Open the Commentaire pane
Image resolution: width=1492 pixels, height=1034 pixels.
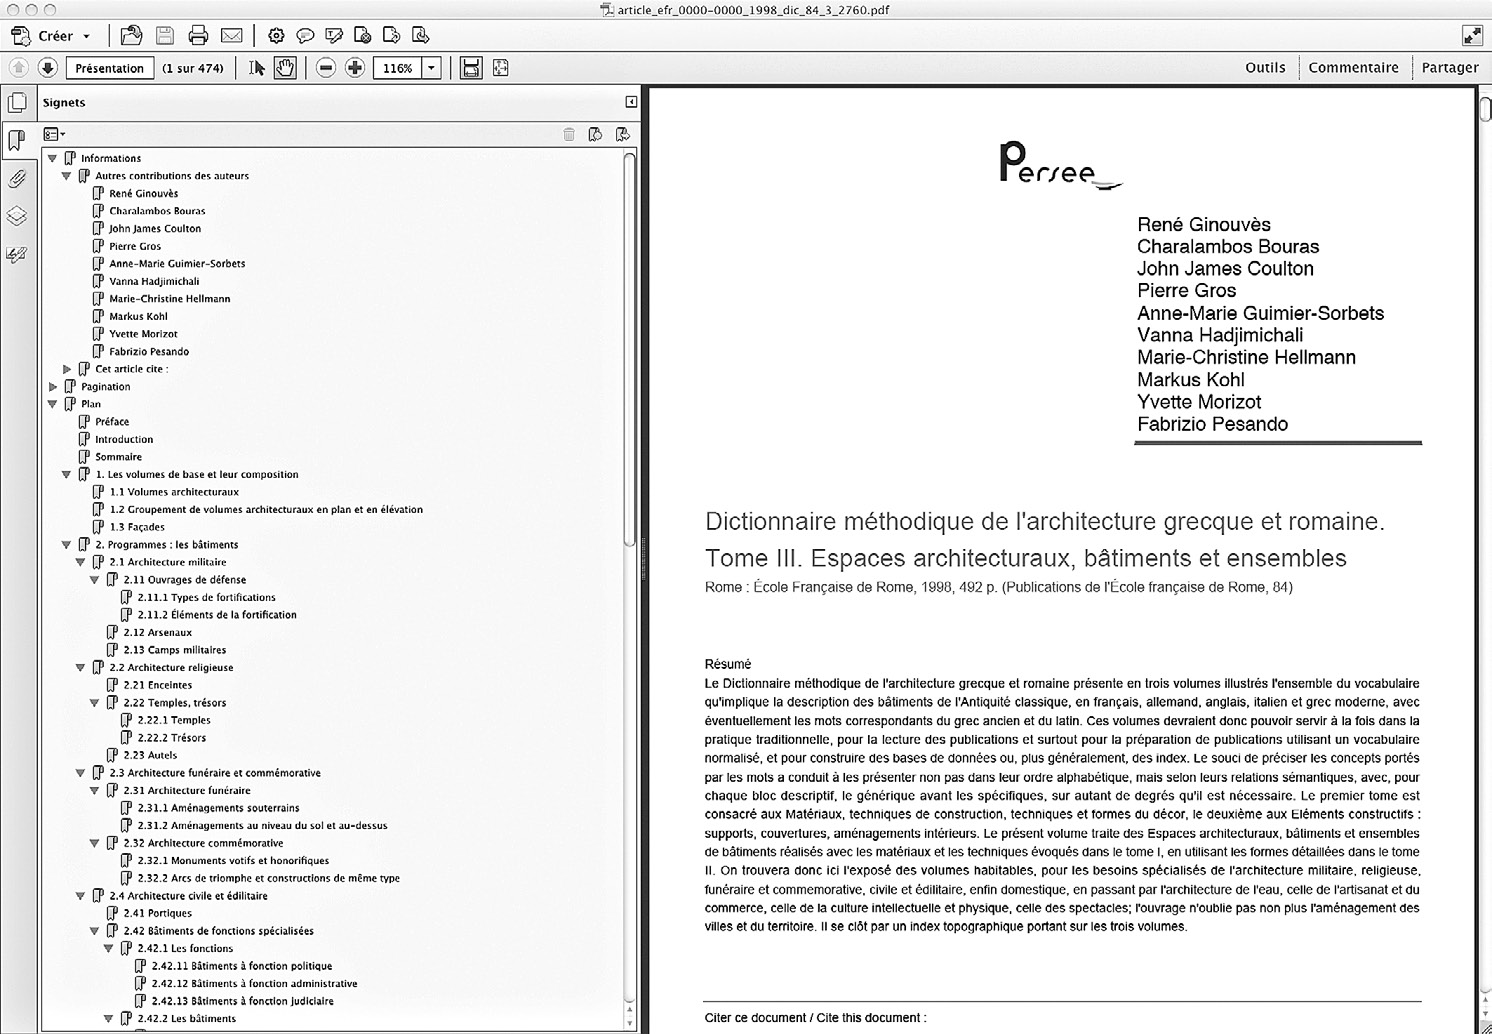tap(1353, 68)
